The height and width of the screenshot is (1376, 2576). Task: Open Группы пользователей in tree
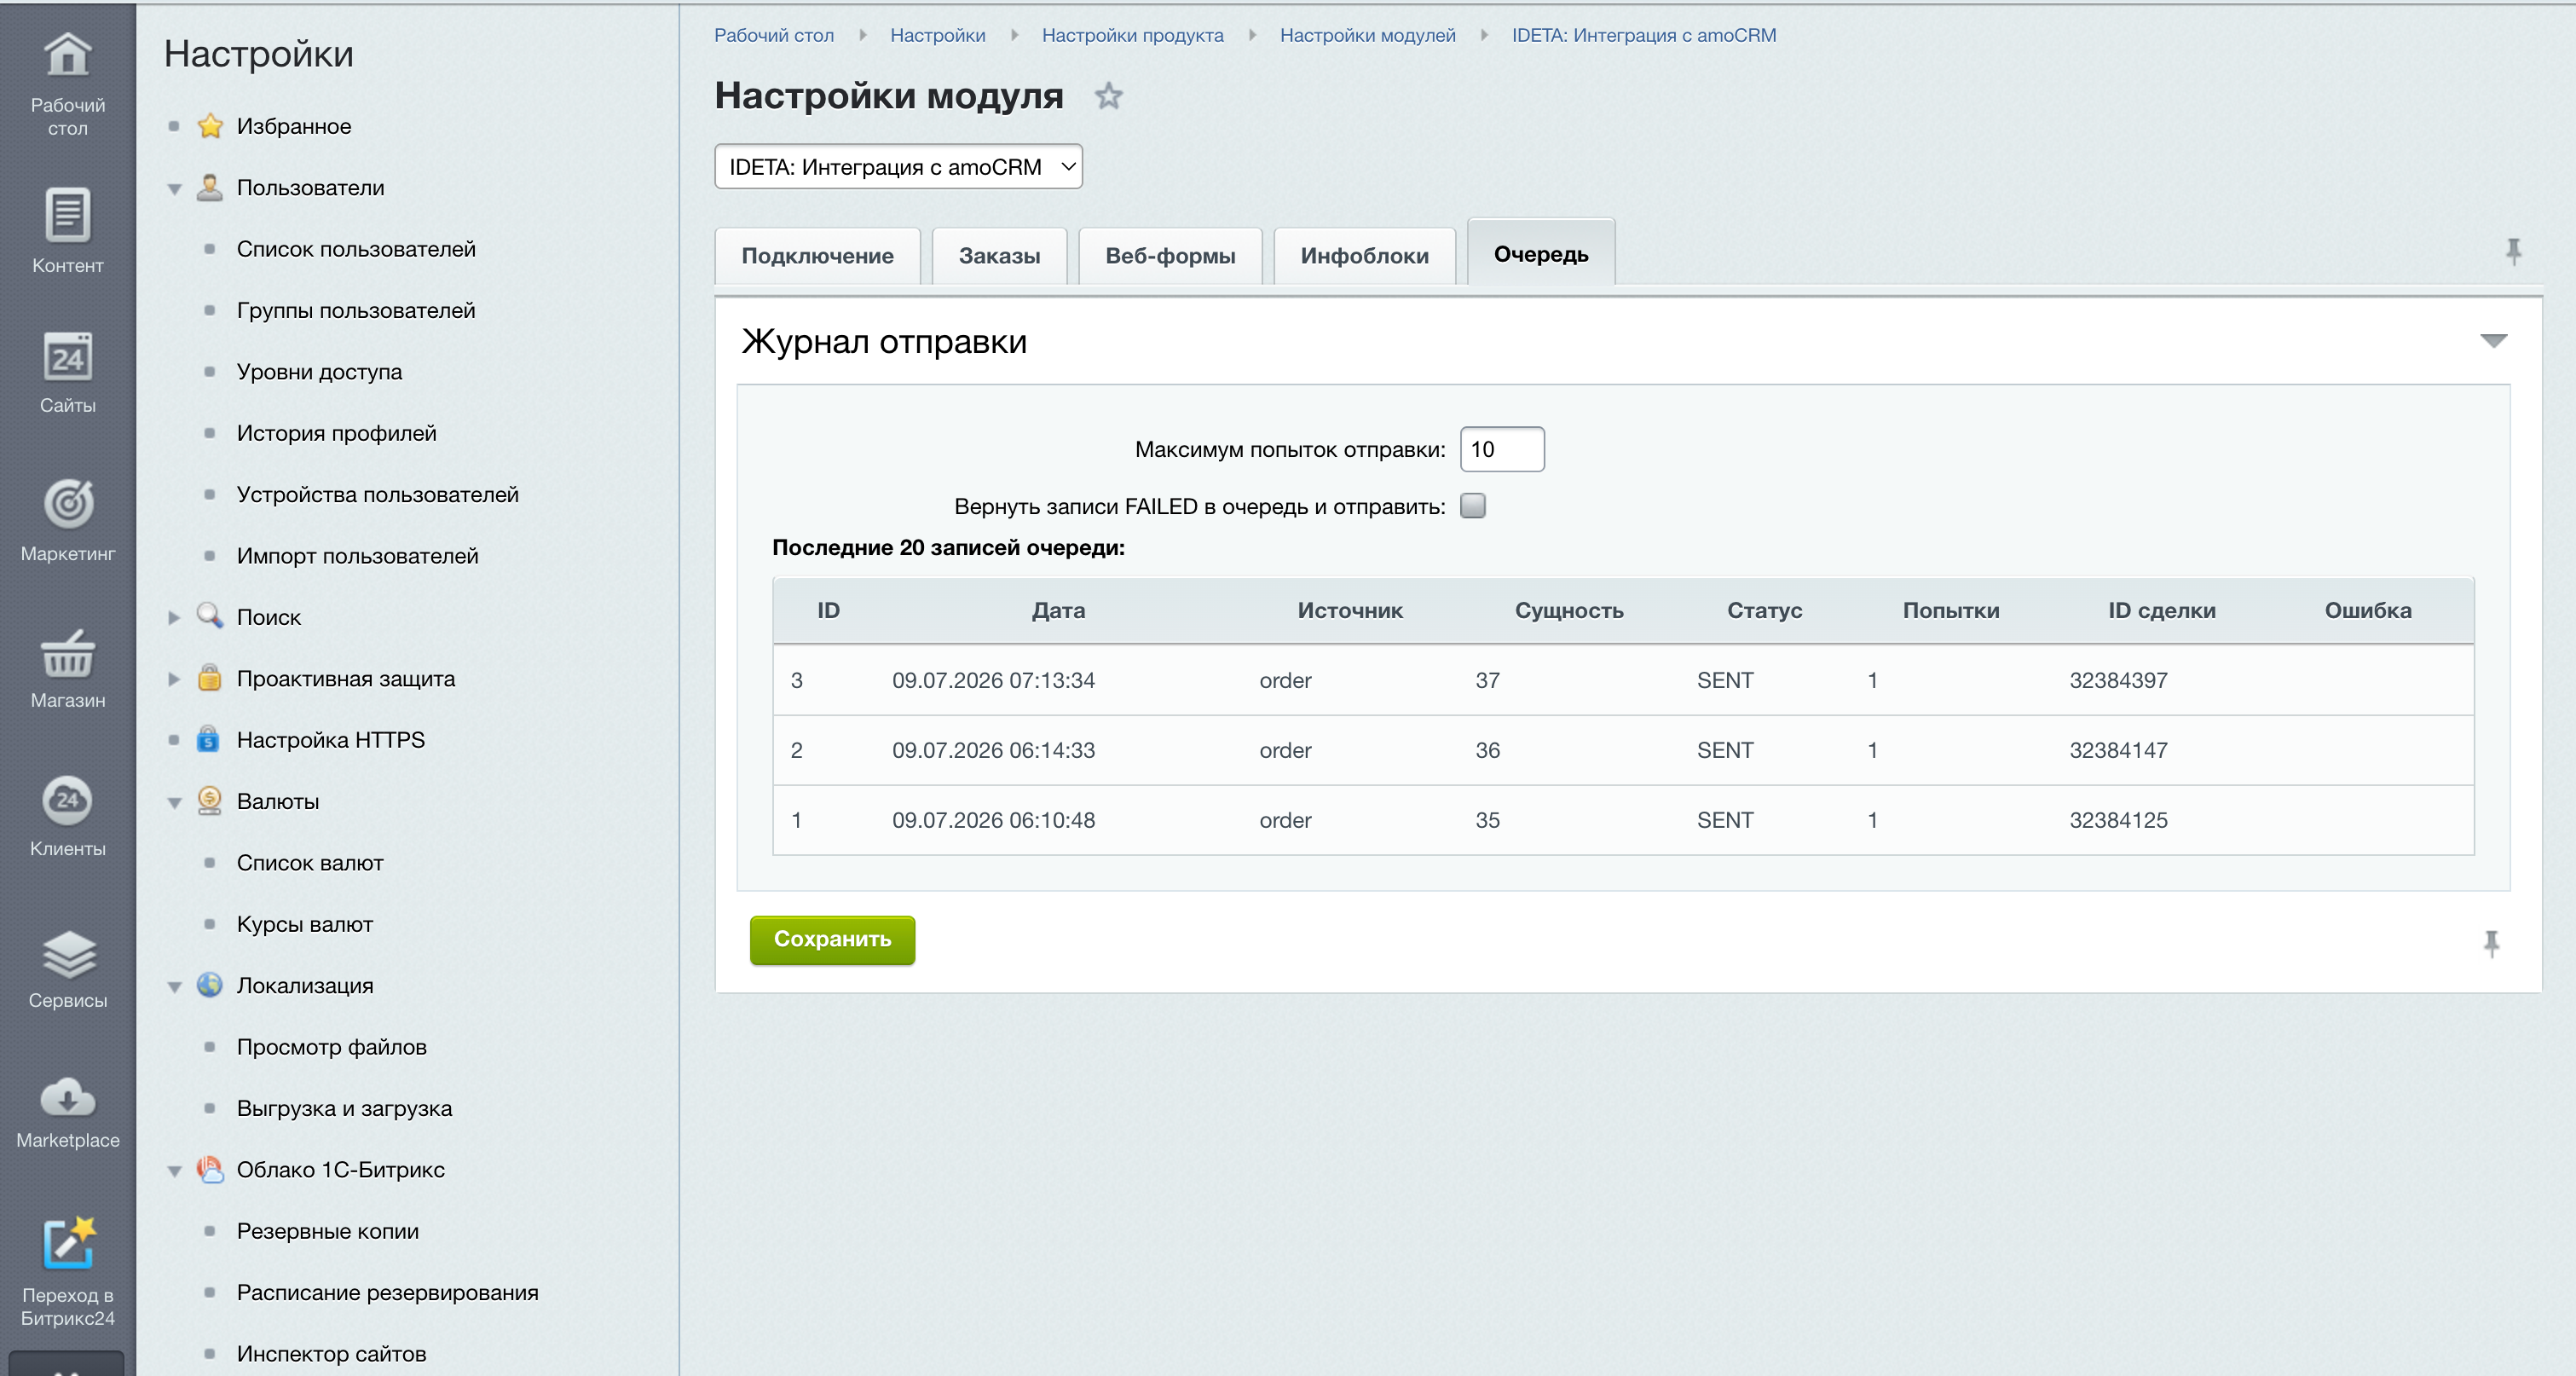[x=355, y=310]
